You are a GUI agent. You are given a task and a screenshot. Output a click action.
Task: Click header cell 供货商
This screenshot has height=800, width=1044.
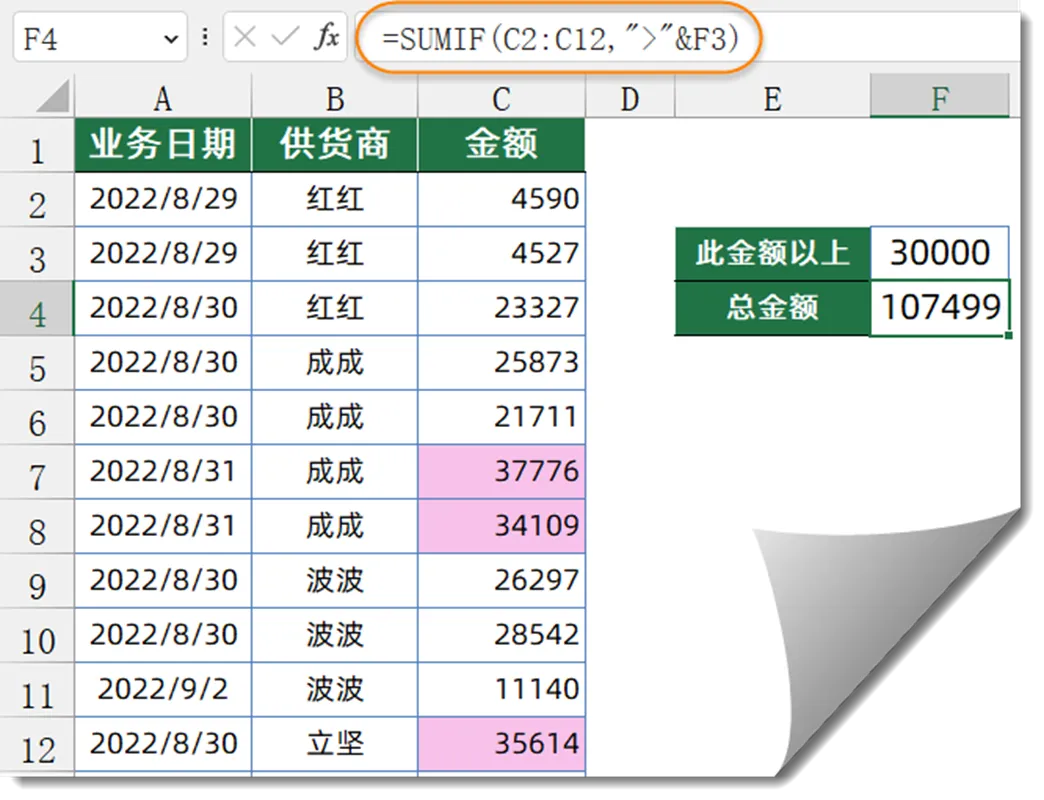pyautogui.click(x=335, y=145)
